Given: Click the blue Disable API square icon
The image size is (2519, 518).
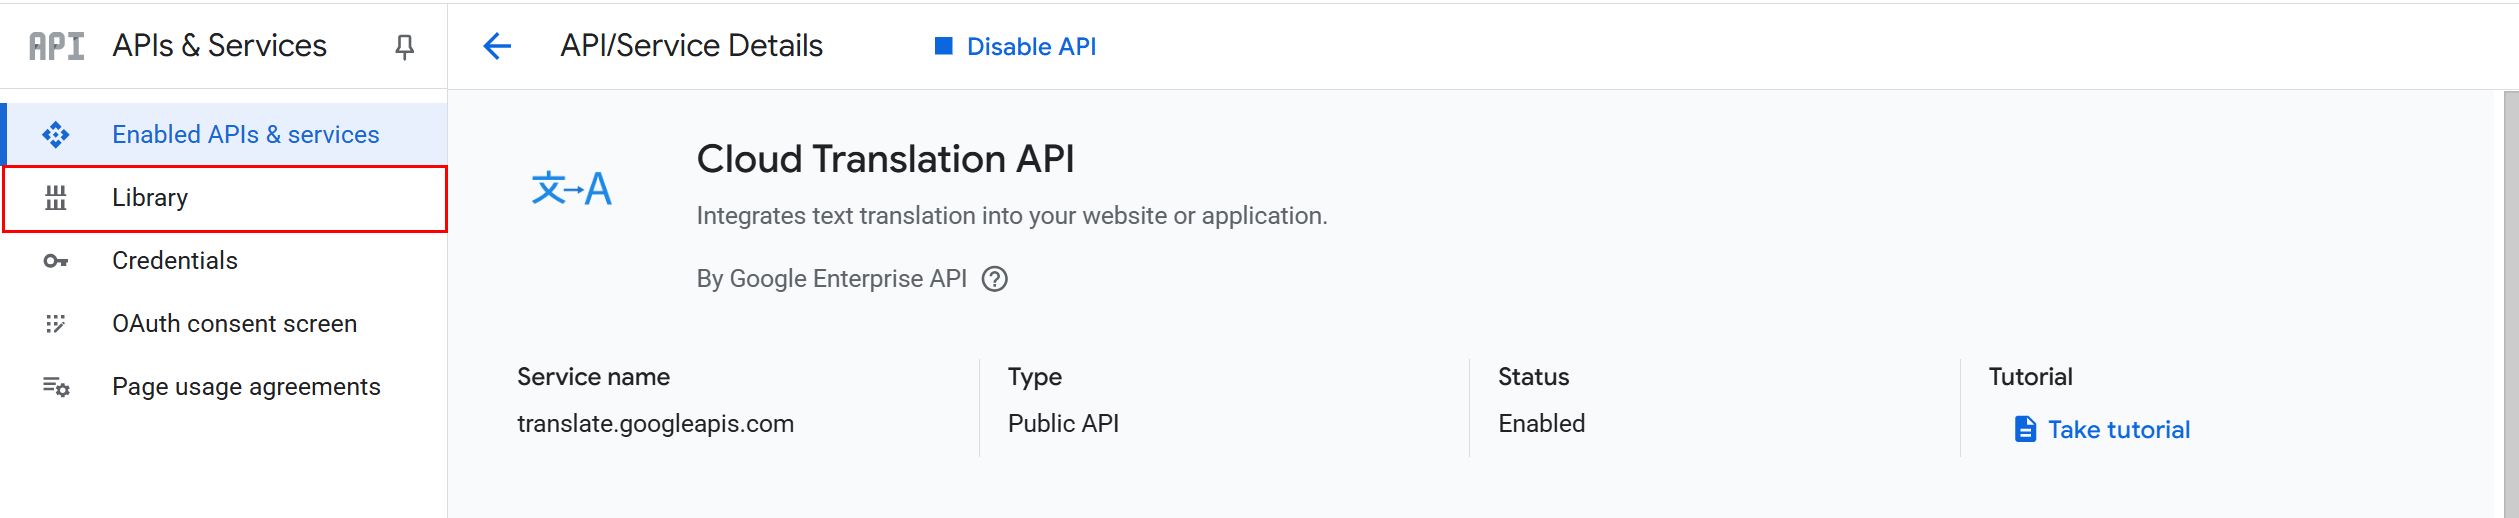Looking at the screenshot, I should coord(943,46).
